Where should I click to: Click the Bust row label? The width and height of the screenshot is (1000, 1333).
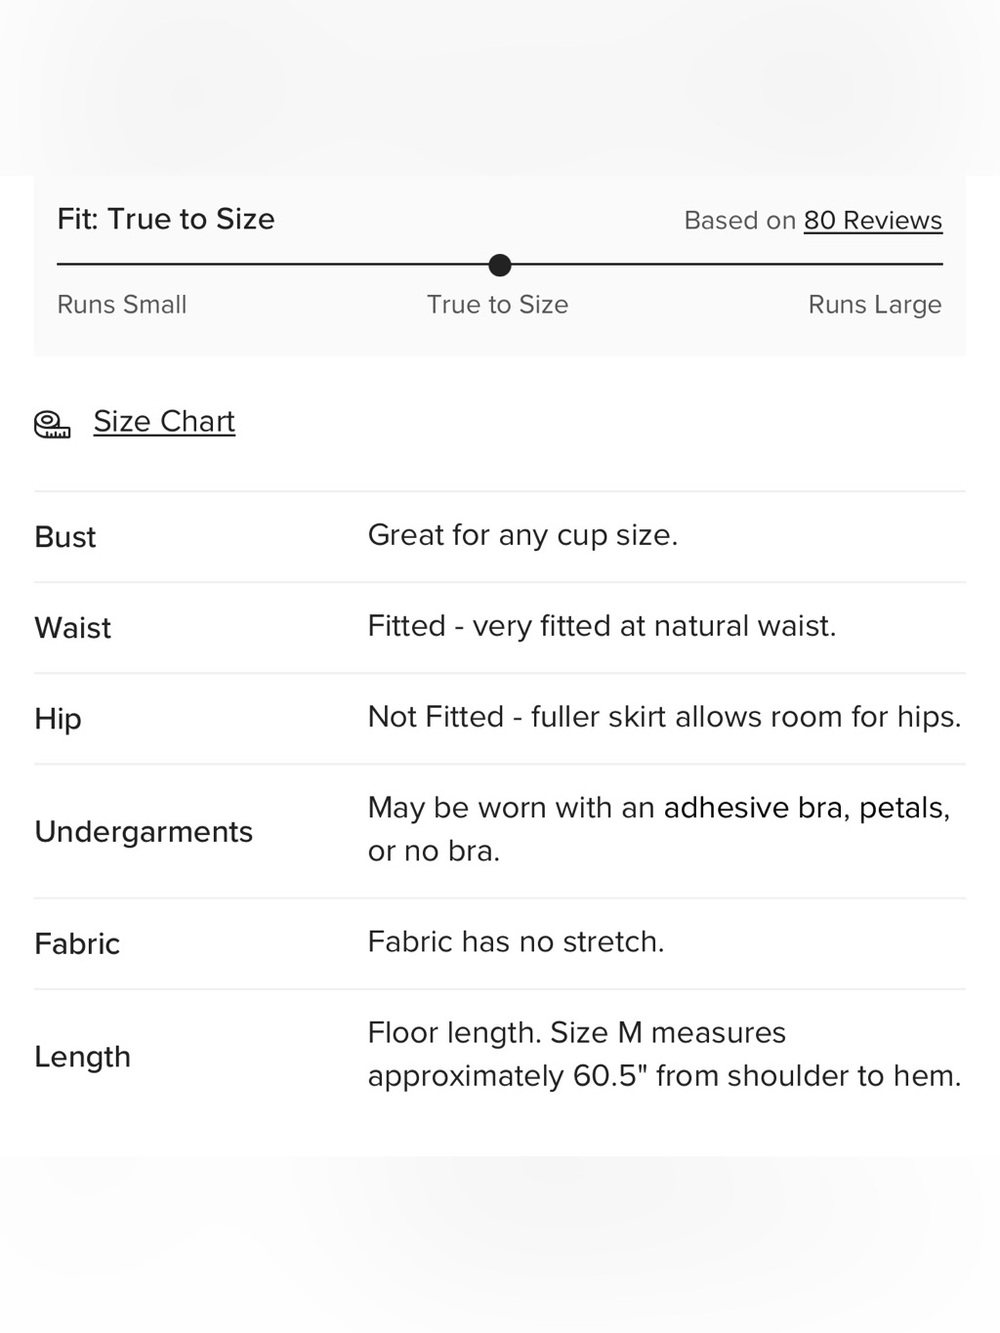click(x=65, y=537)
